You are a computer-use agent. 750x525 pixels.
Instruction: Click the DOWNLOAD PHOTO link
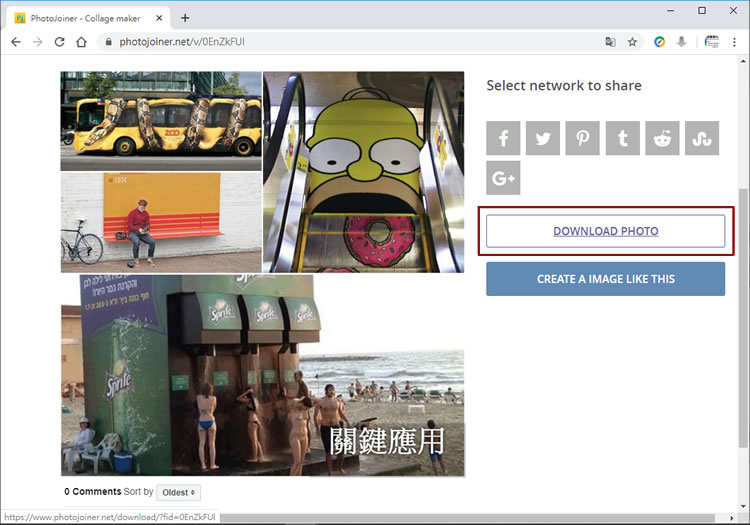(606, 231)
